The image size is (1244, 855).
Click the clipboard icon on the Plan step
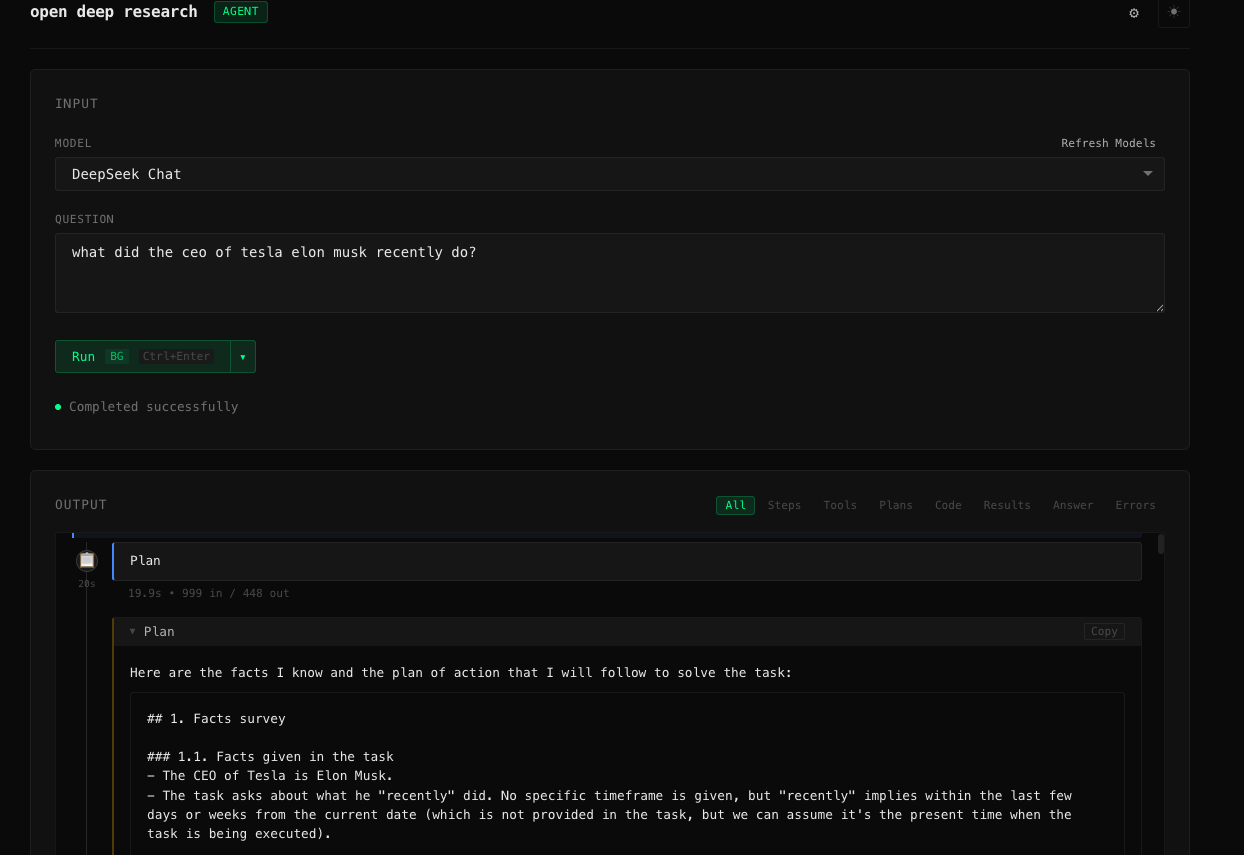click(87, 559)
